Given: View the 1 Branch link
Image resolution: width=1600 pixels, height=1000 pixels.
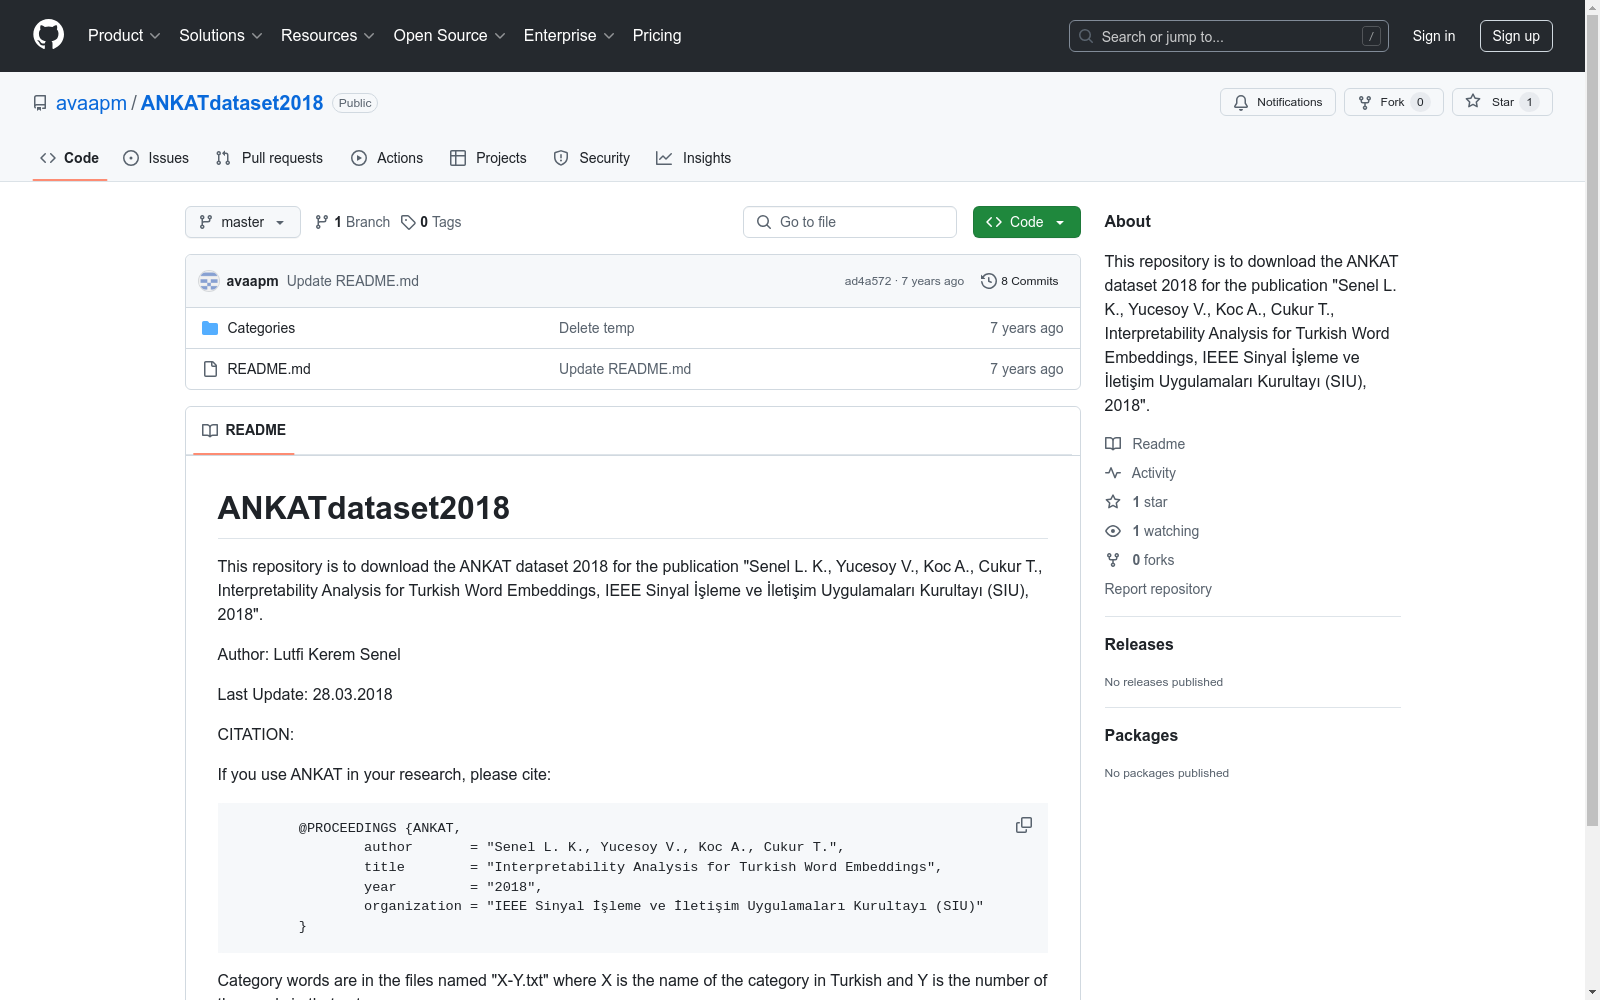Looking at the screenshot, I should click(x=352, y=222).
